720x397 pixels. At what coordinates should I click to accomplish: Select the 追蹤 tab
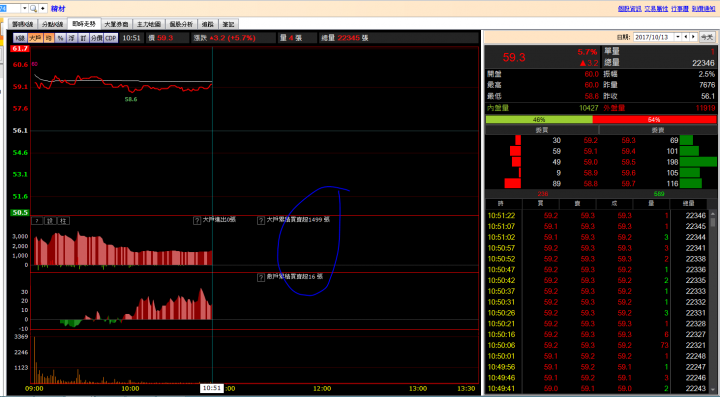click(208, 24)
